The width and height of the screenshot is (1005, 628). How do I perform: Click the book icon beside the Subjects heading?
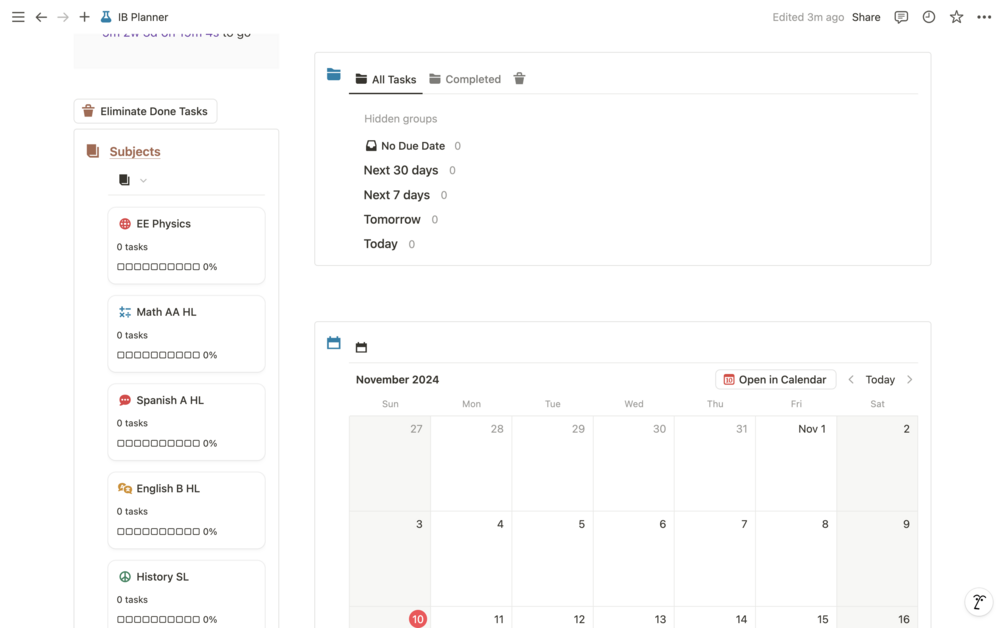93,151
